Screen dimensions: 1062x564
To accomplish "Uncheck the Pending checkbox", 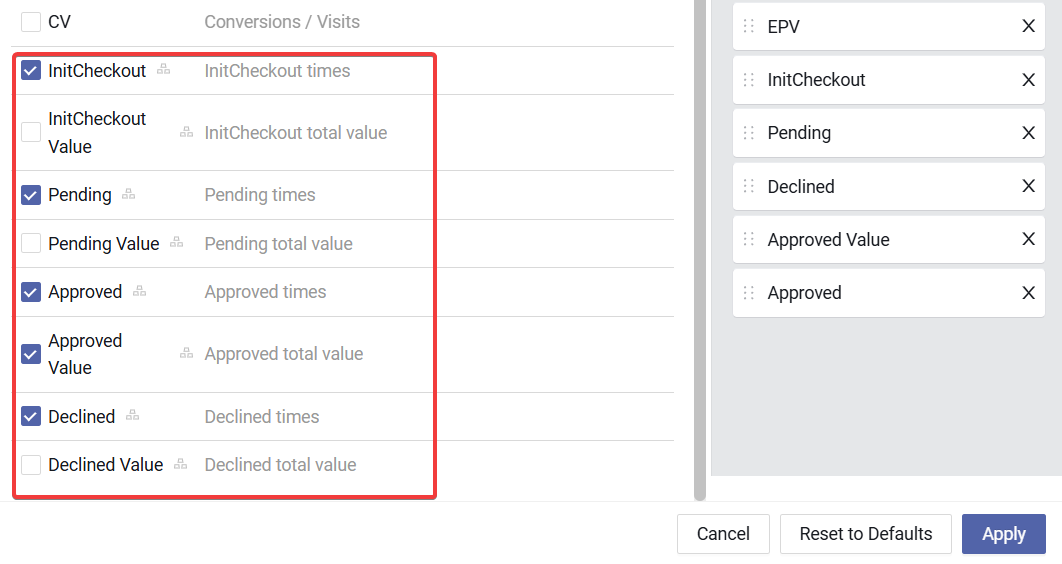I will 31,195.
